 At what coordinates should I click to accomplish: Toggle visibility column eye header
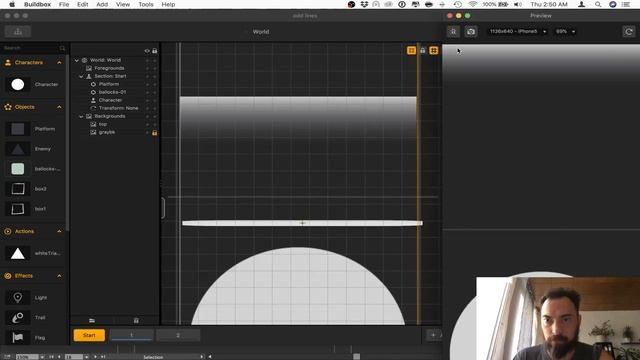(x=147, y=51)
